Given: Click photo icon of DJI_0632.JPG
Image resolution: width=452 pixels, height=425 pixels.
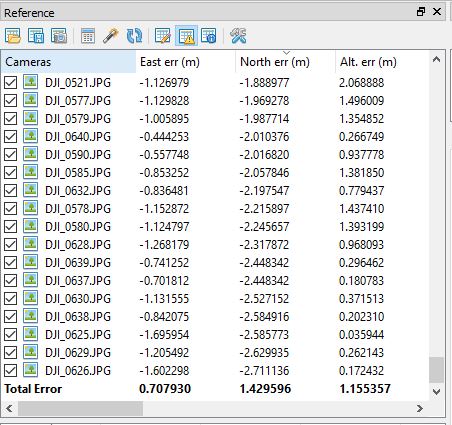Looking at the screenshot, I should 30,190.
